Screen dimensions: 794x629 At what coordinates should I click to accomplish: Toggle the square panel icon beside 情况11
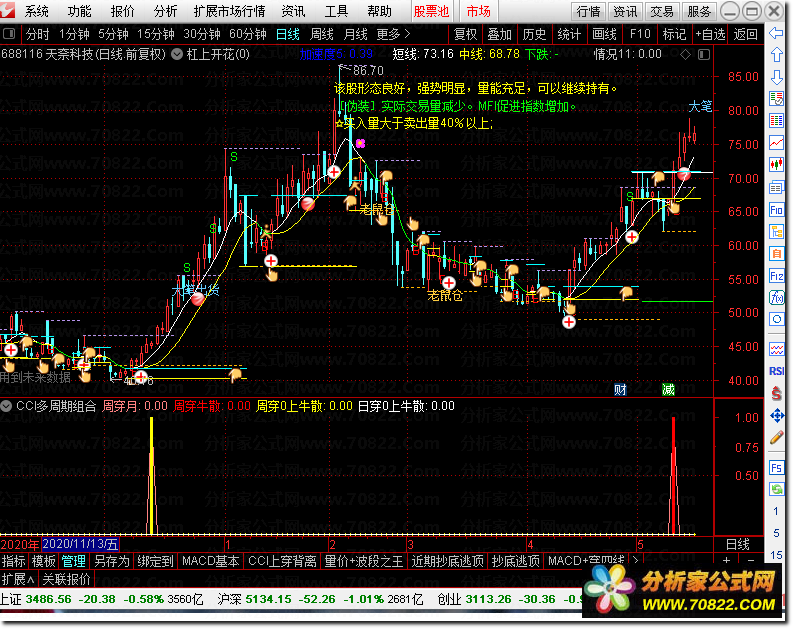(704, 54)
